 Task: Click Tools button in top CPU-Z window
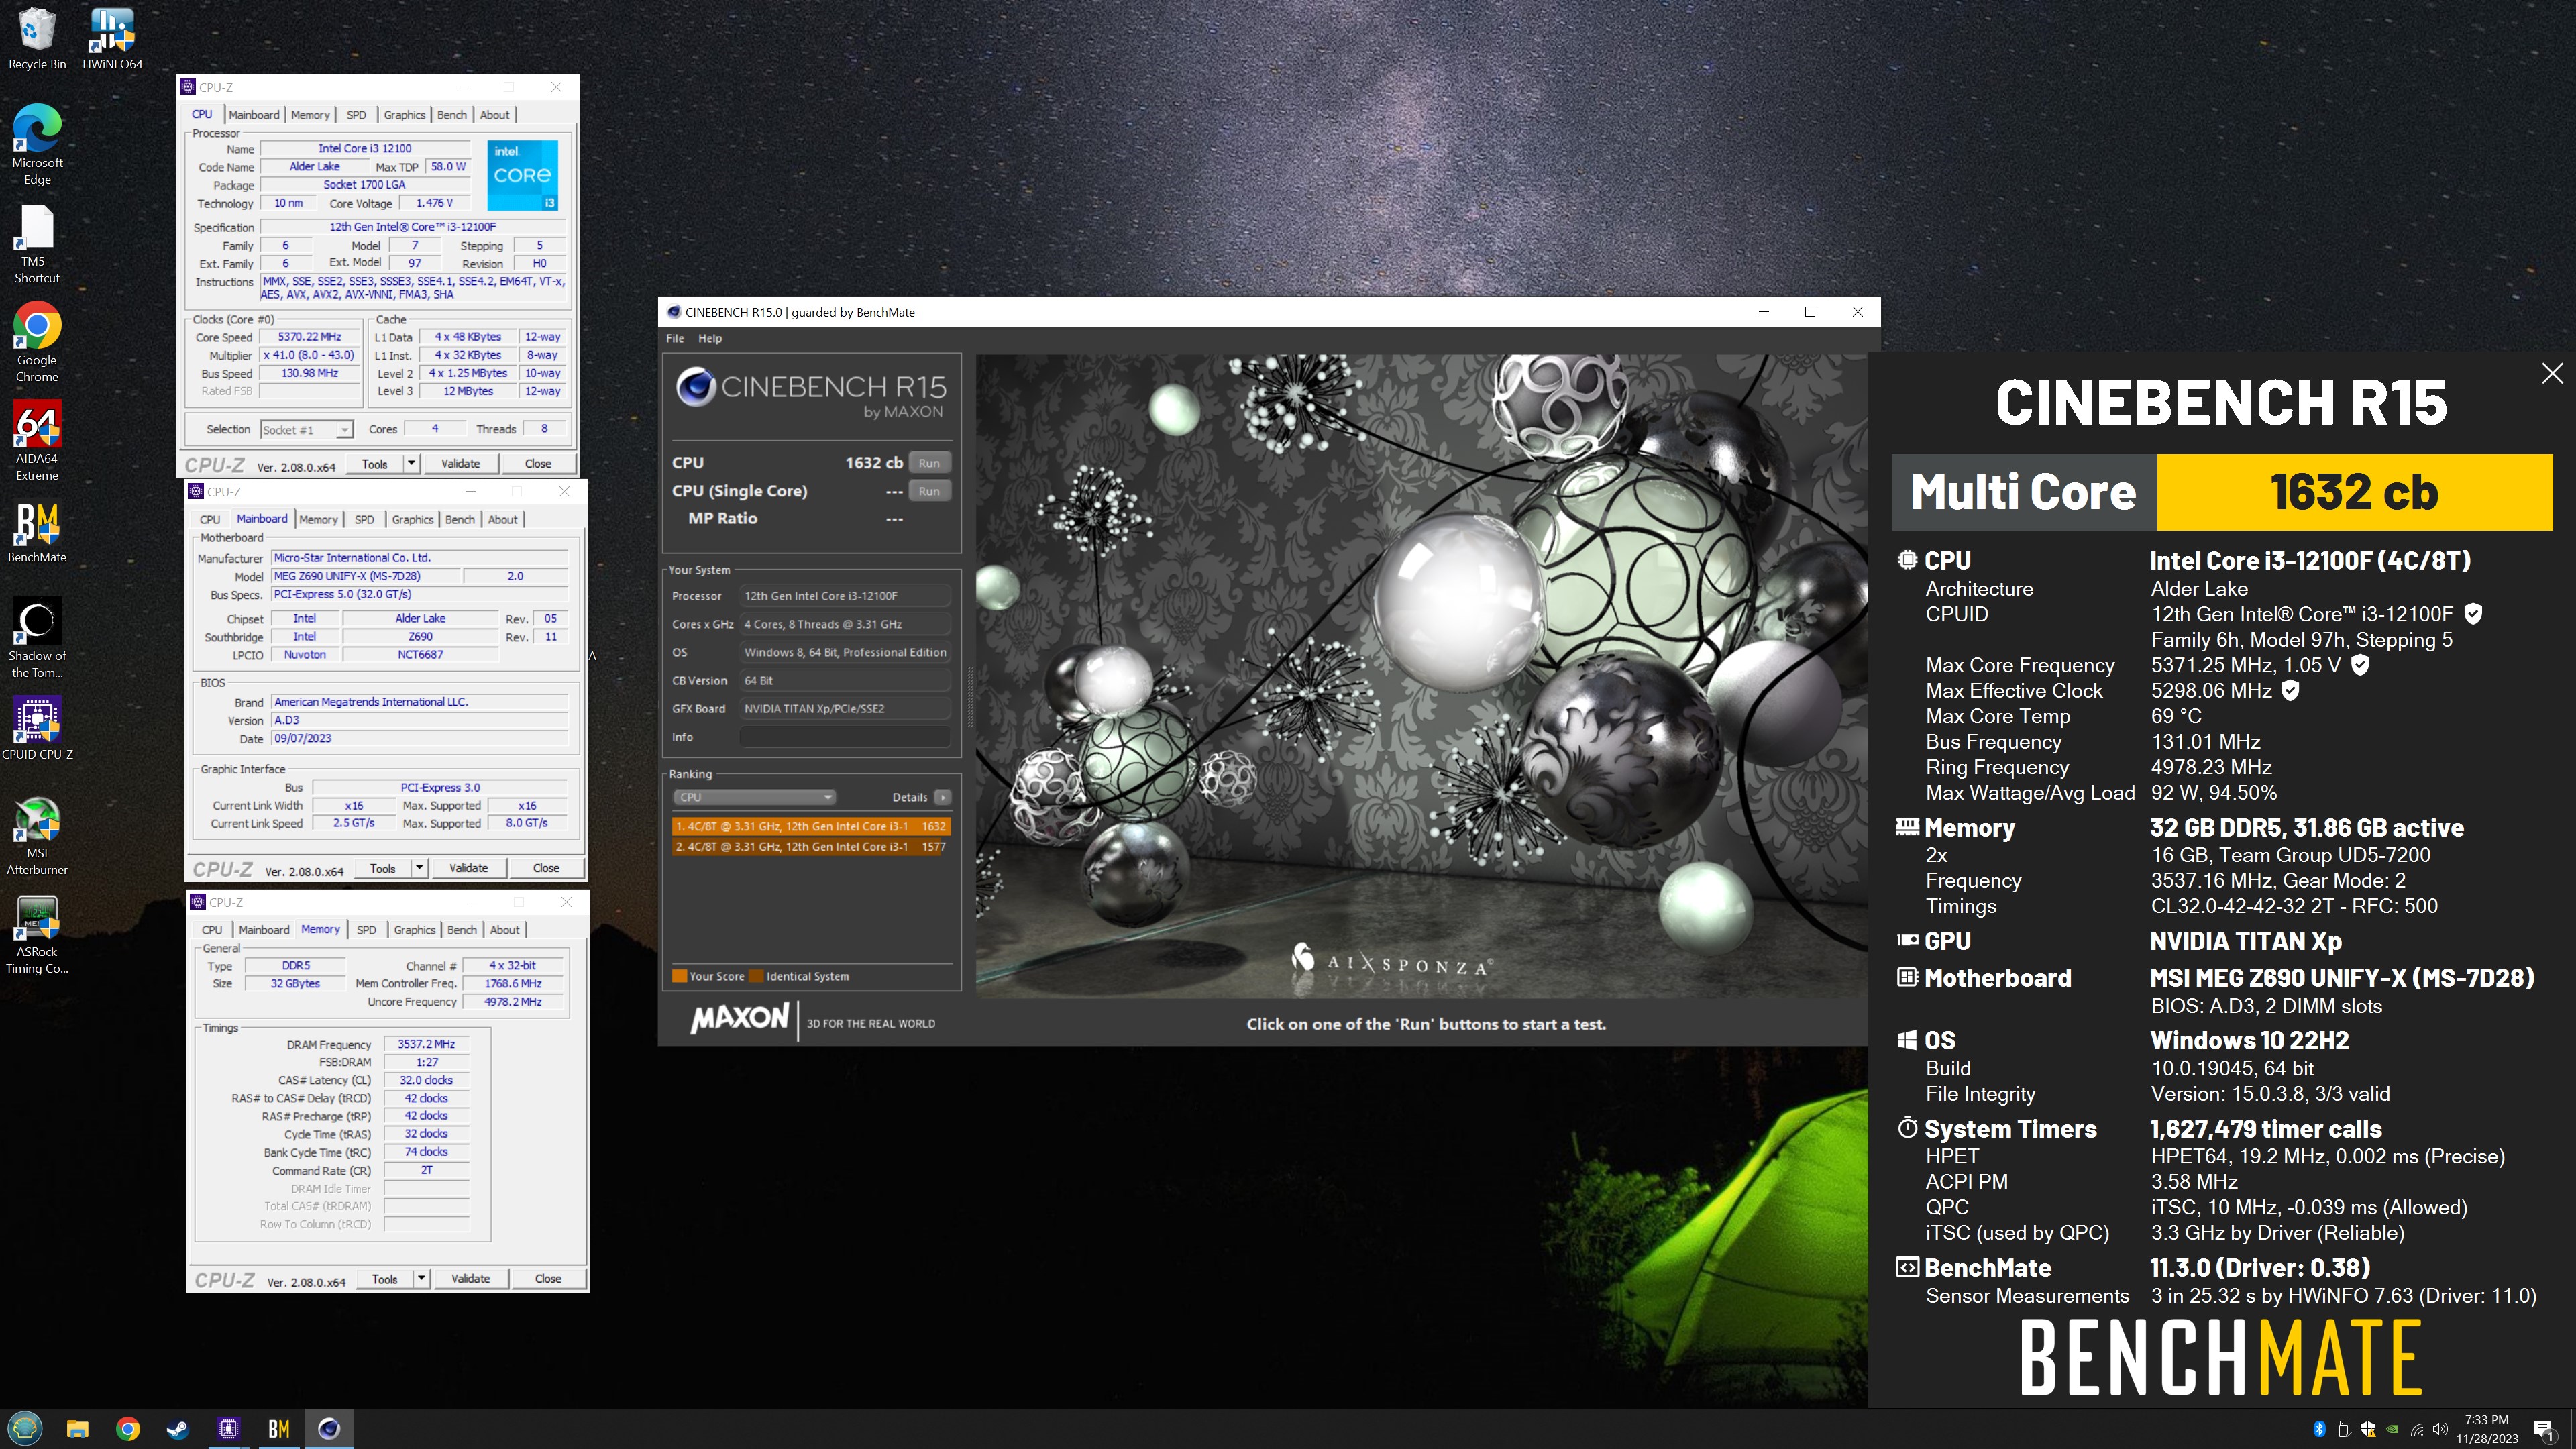tap(375, 463)
